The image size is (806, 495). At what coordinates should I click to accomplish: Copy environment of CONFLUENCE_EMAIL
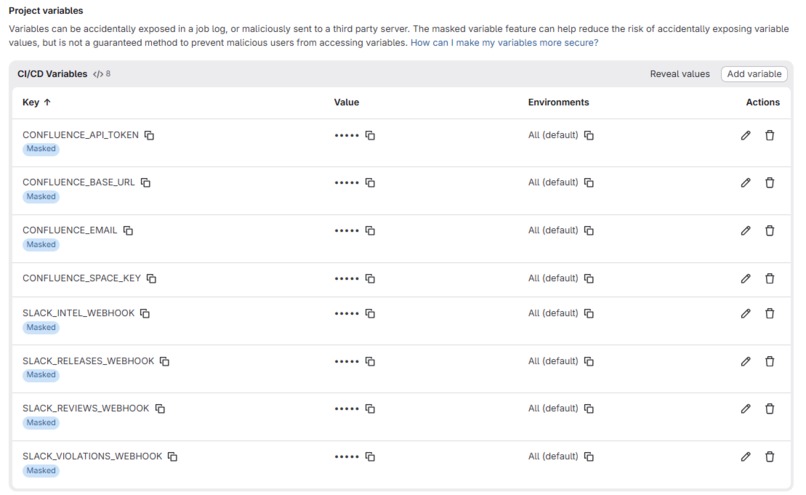[x=589, y=230]
